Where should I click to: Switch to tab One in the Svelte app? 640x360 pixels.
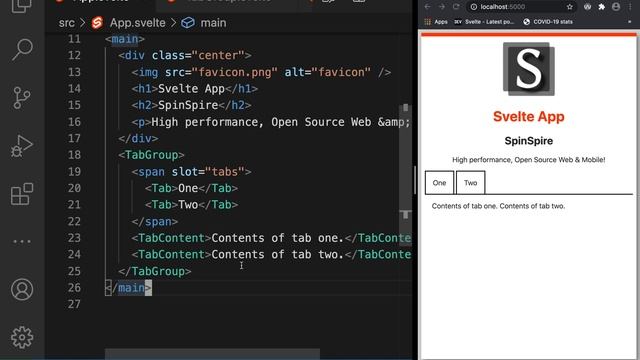click(x=439, y=183)
